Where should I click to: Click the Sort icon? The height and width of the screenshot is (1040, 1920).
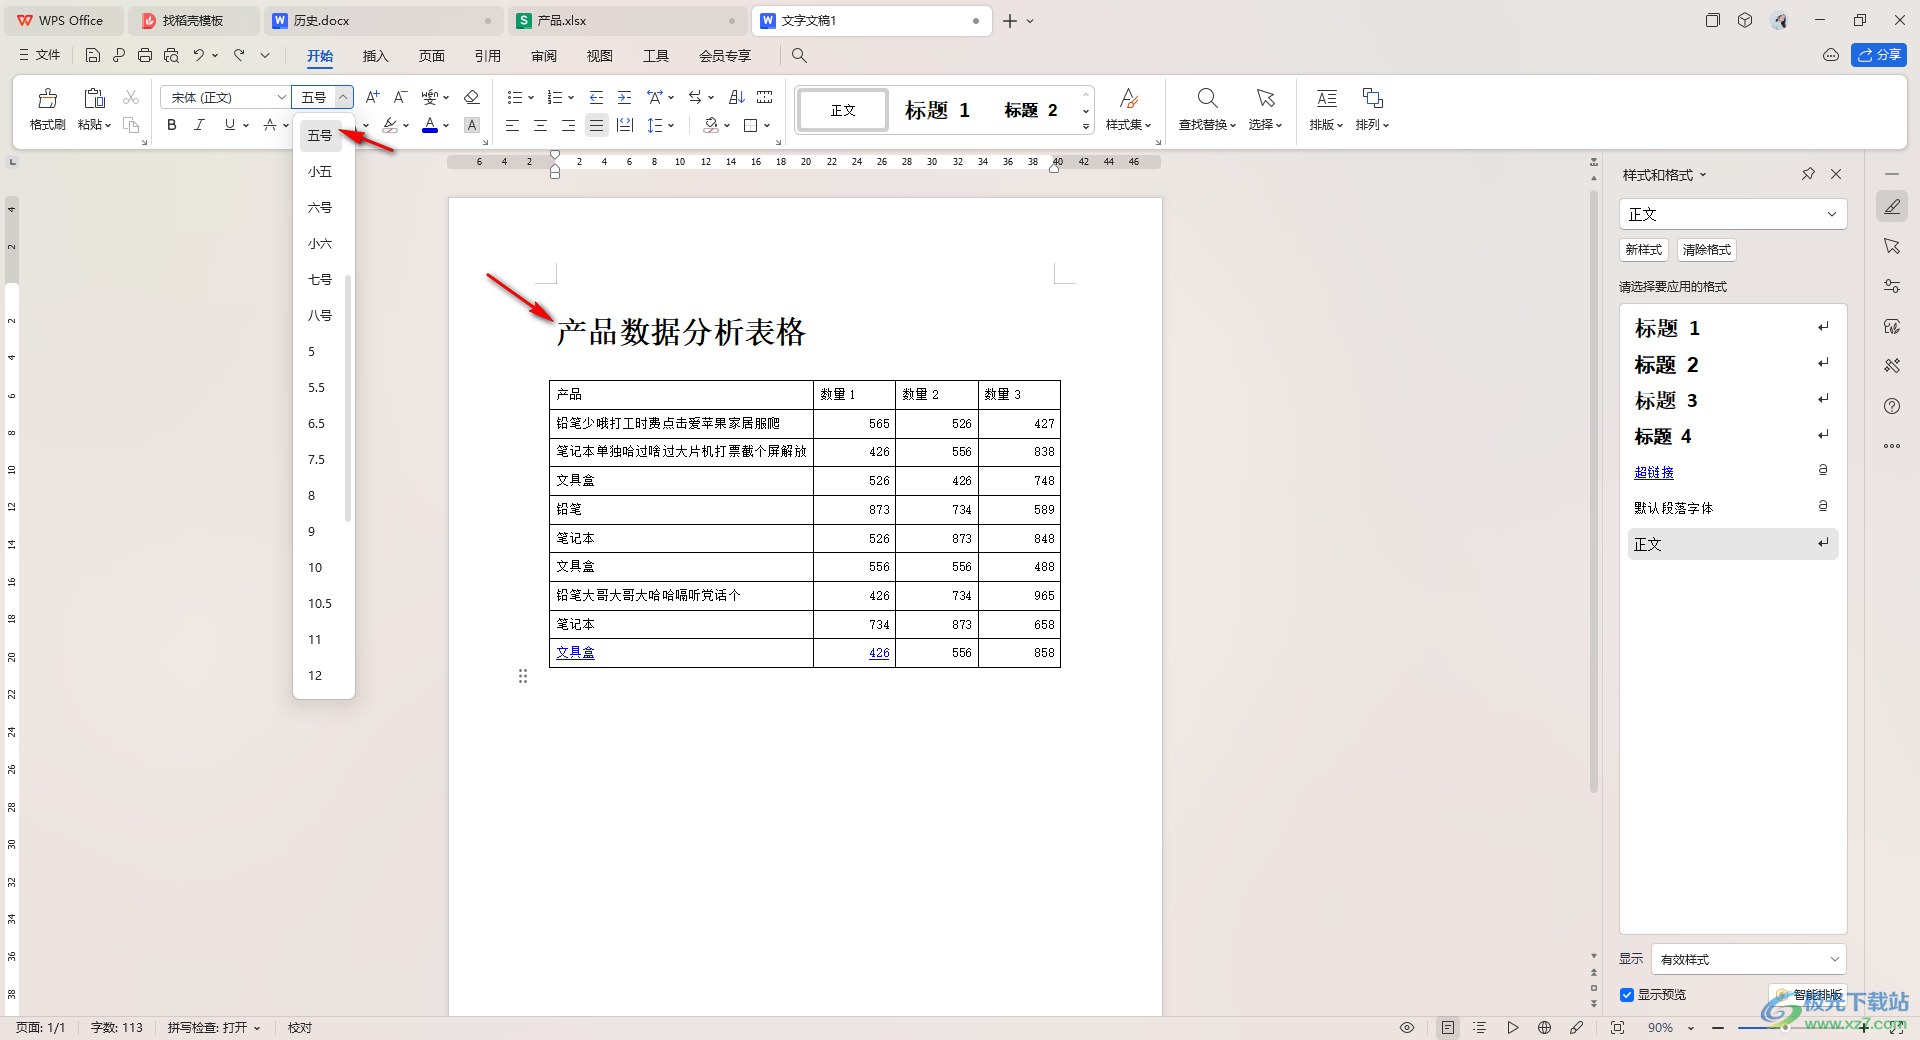737,97
